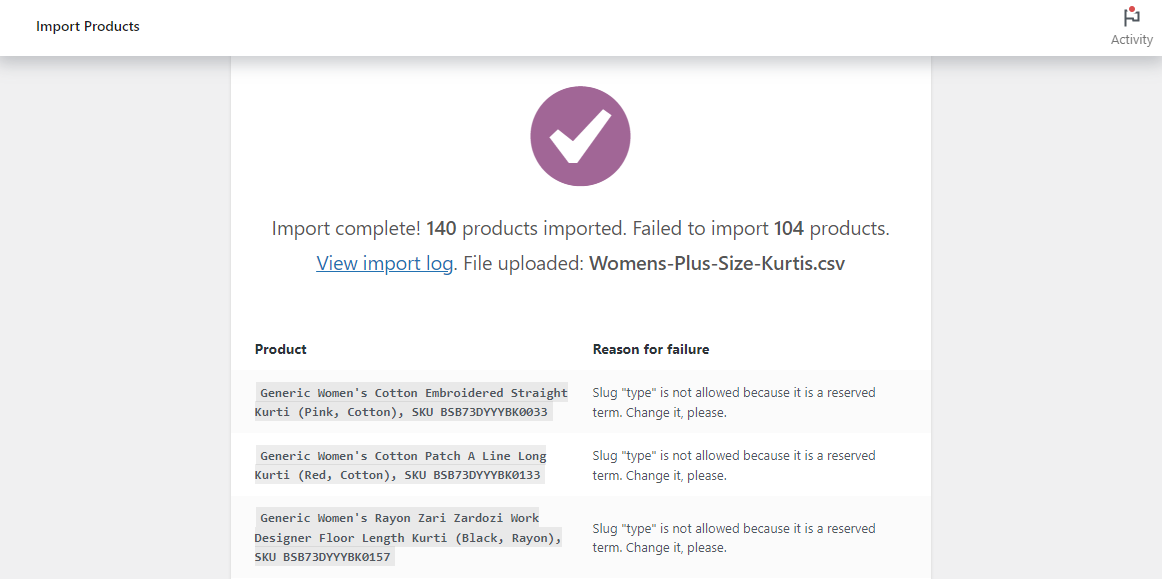Image resolution: width=1162 pixels, height=579 pixels.
Task: Select the Red Cotton Patch A Line Kurti entry
Action: (x=401, y=465)
